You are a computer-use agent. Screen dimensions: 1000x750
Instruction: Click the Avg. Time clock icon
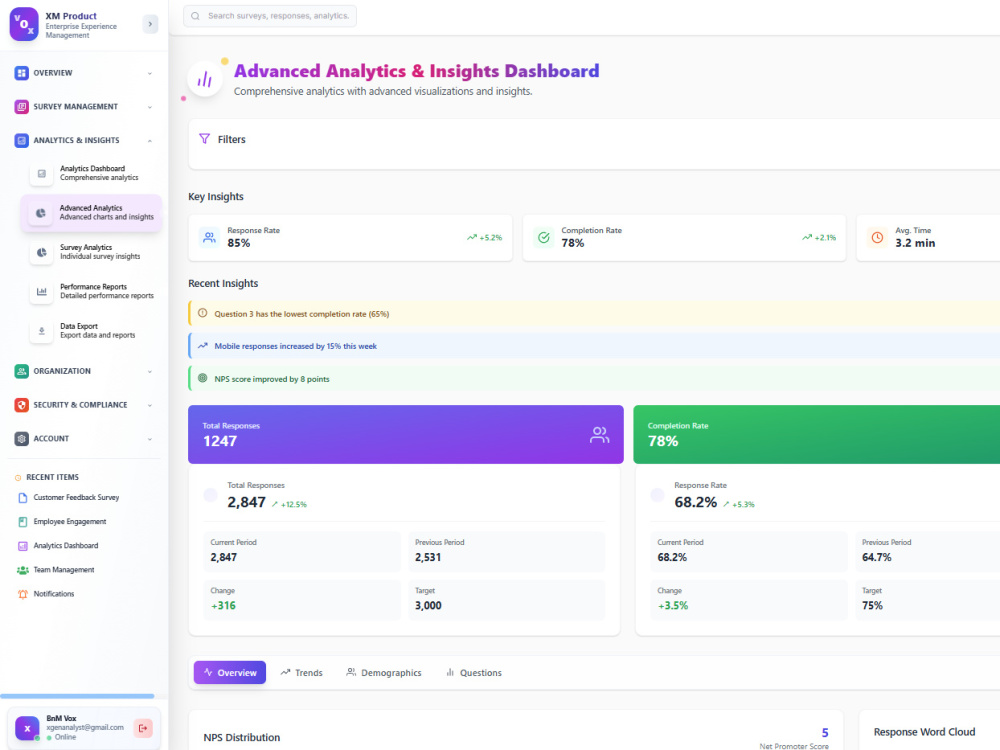pos(878,237)
